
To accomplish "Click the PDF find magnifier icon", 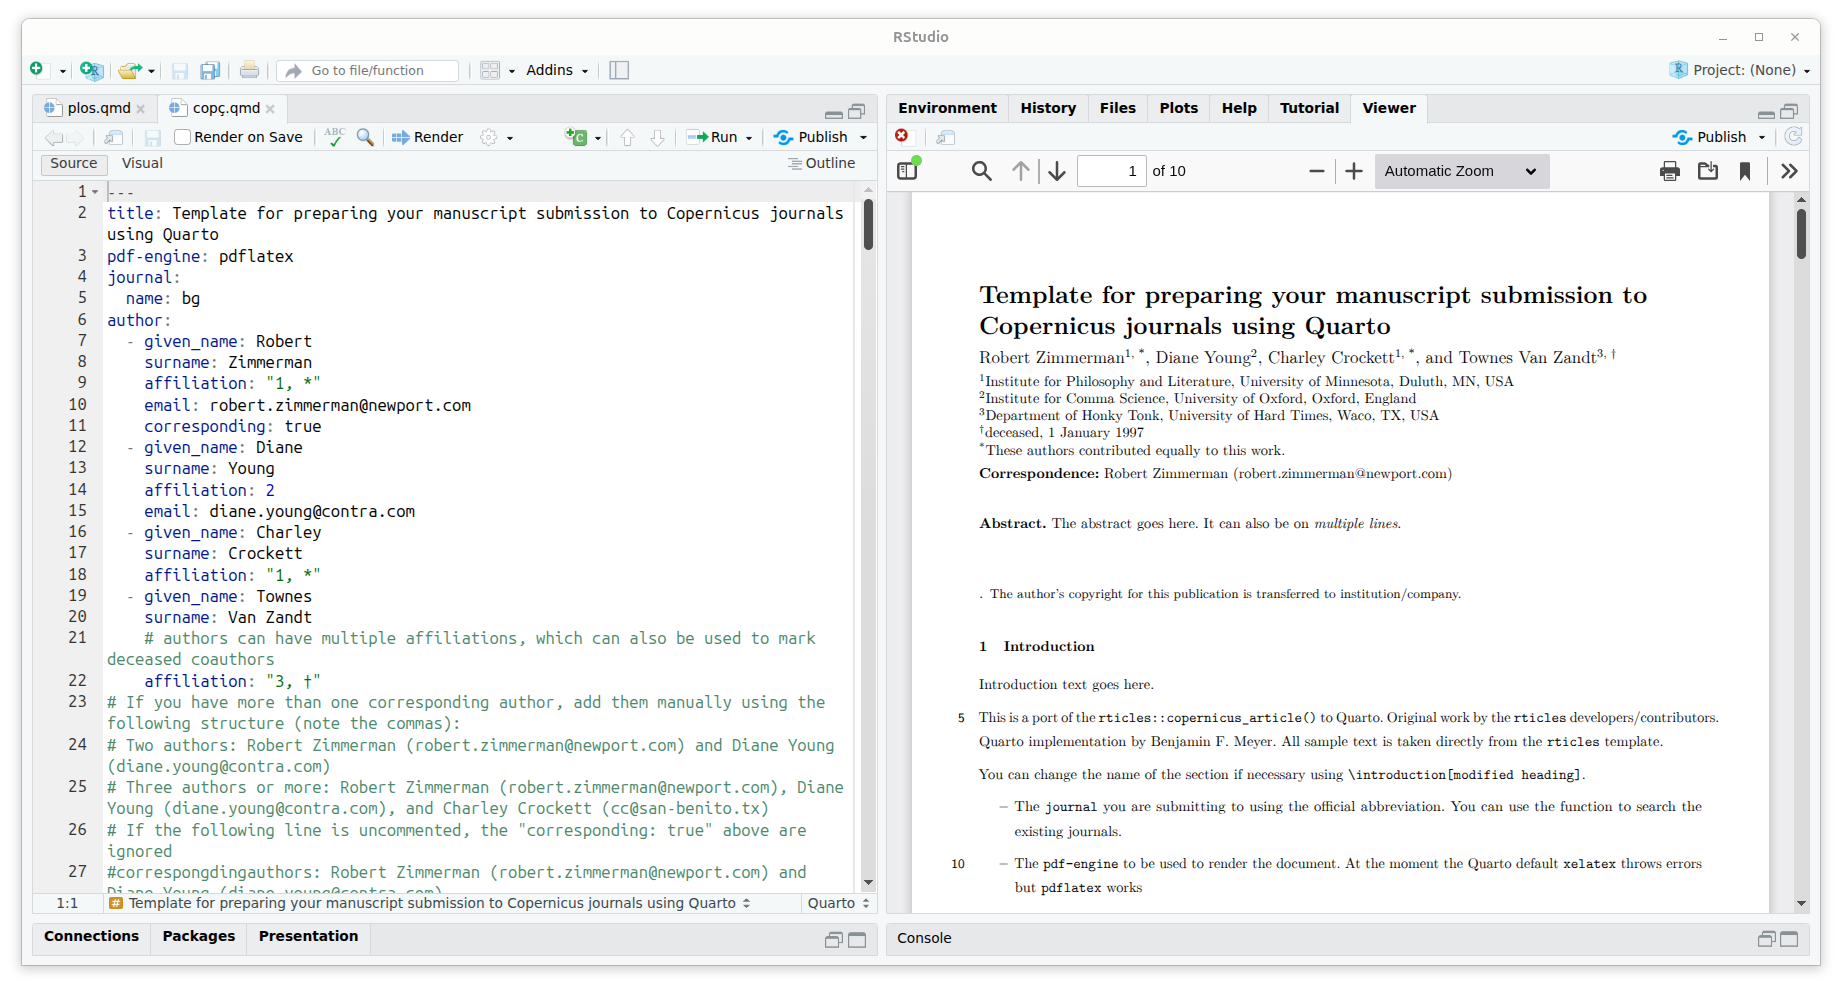I will pos(982,171).
